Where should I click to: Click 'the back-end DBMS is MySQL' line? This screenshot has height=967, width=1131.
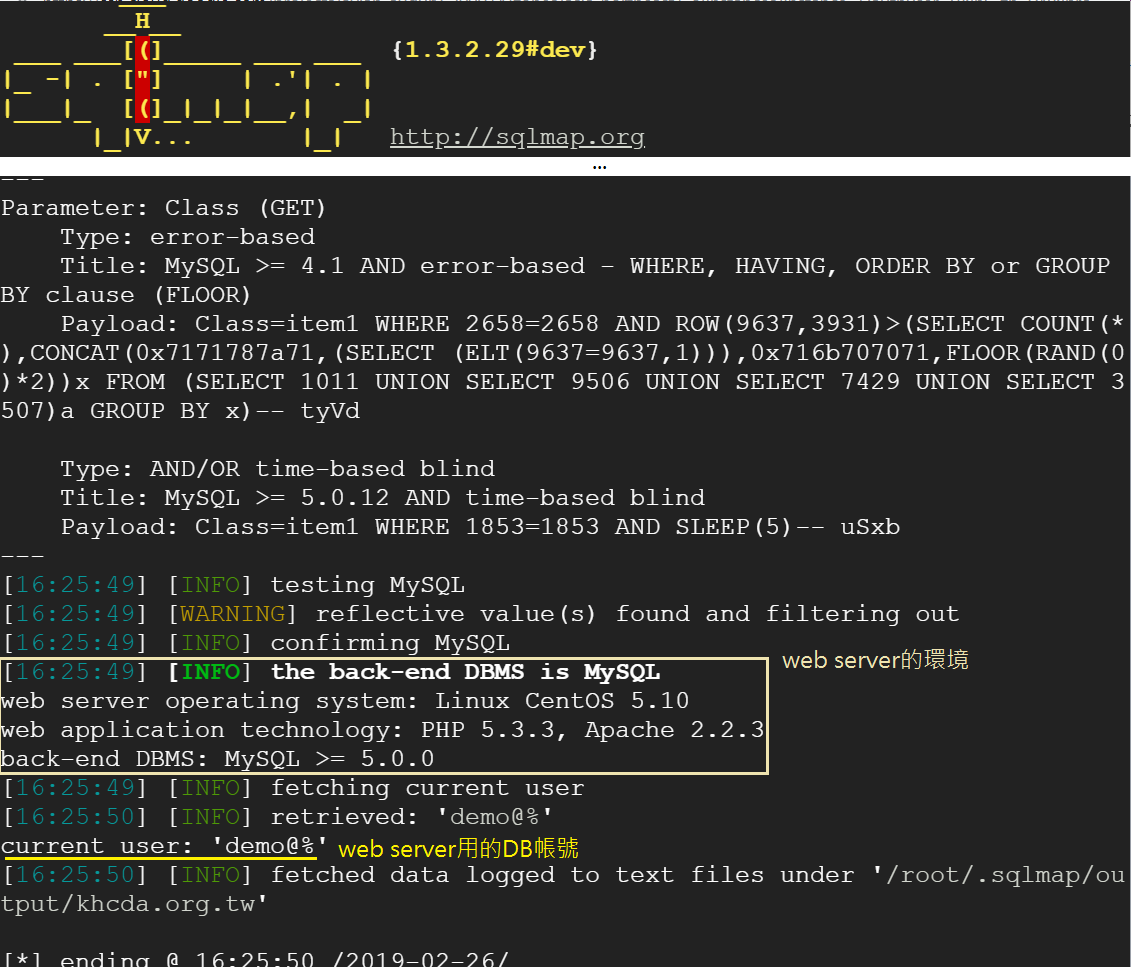(x=332, y=672)
